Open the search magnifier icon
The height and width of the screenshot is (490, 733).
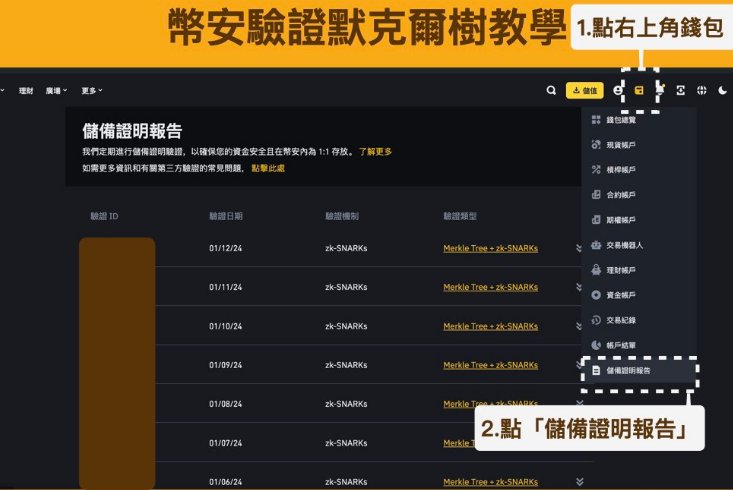tap(551, 90)
